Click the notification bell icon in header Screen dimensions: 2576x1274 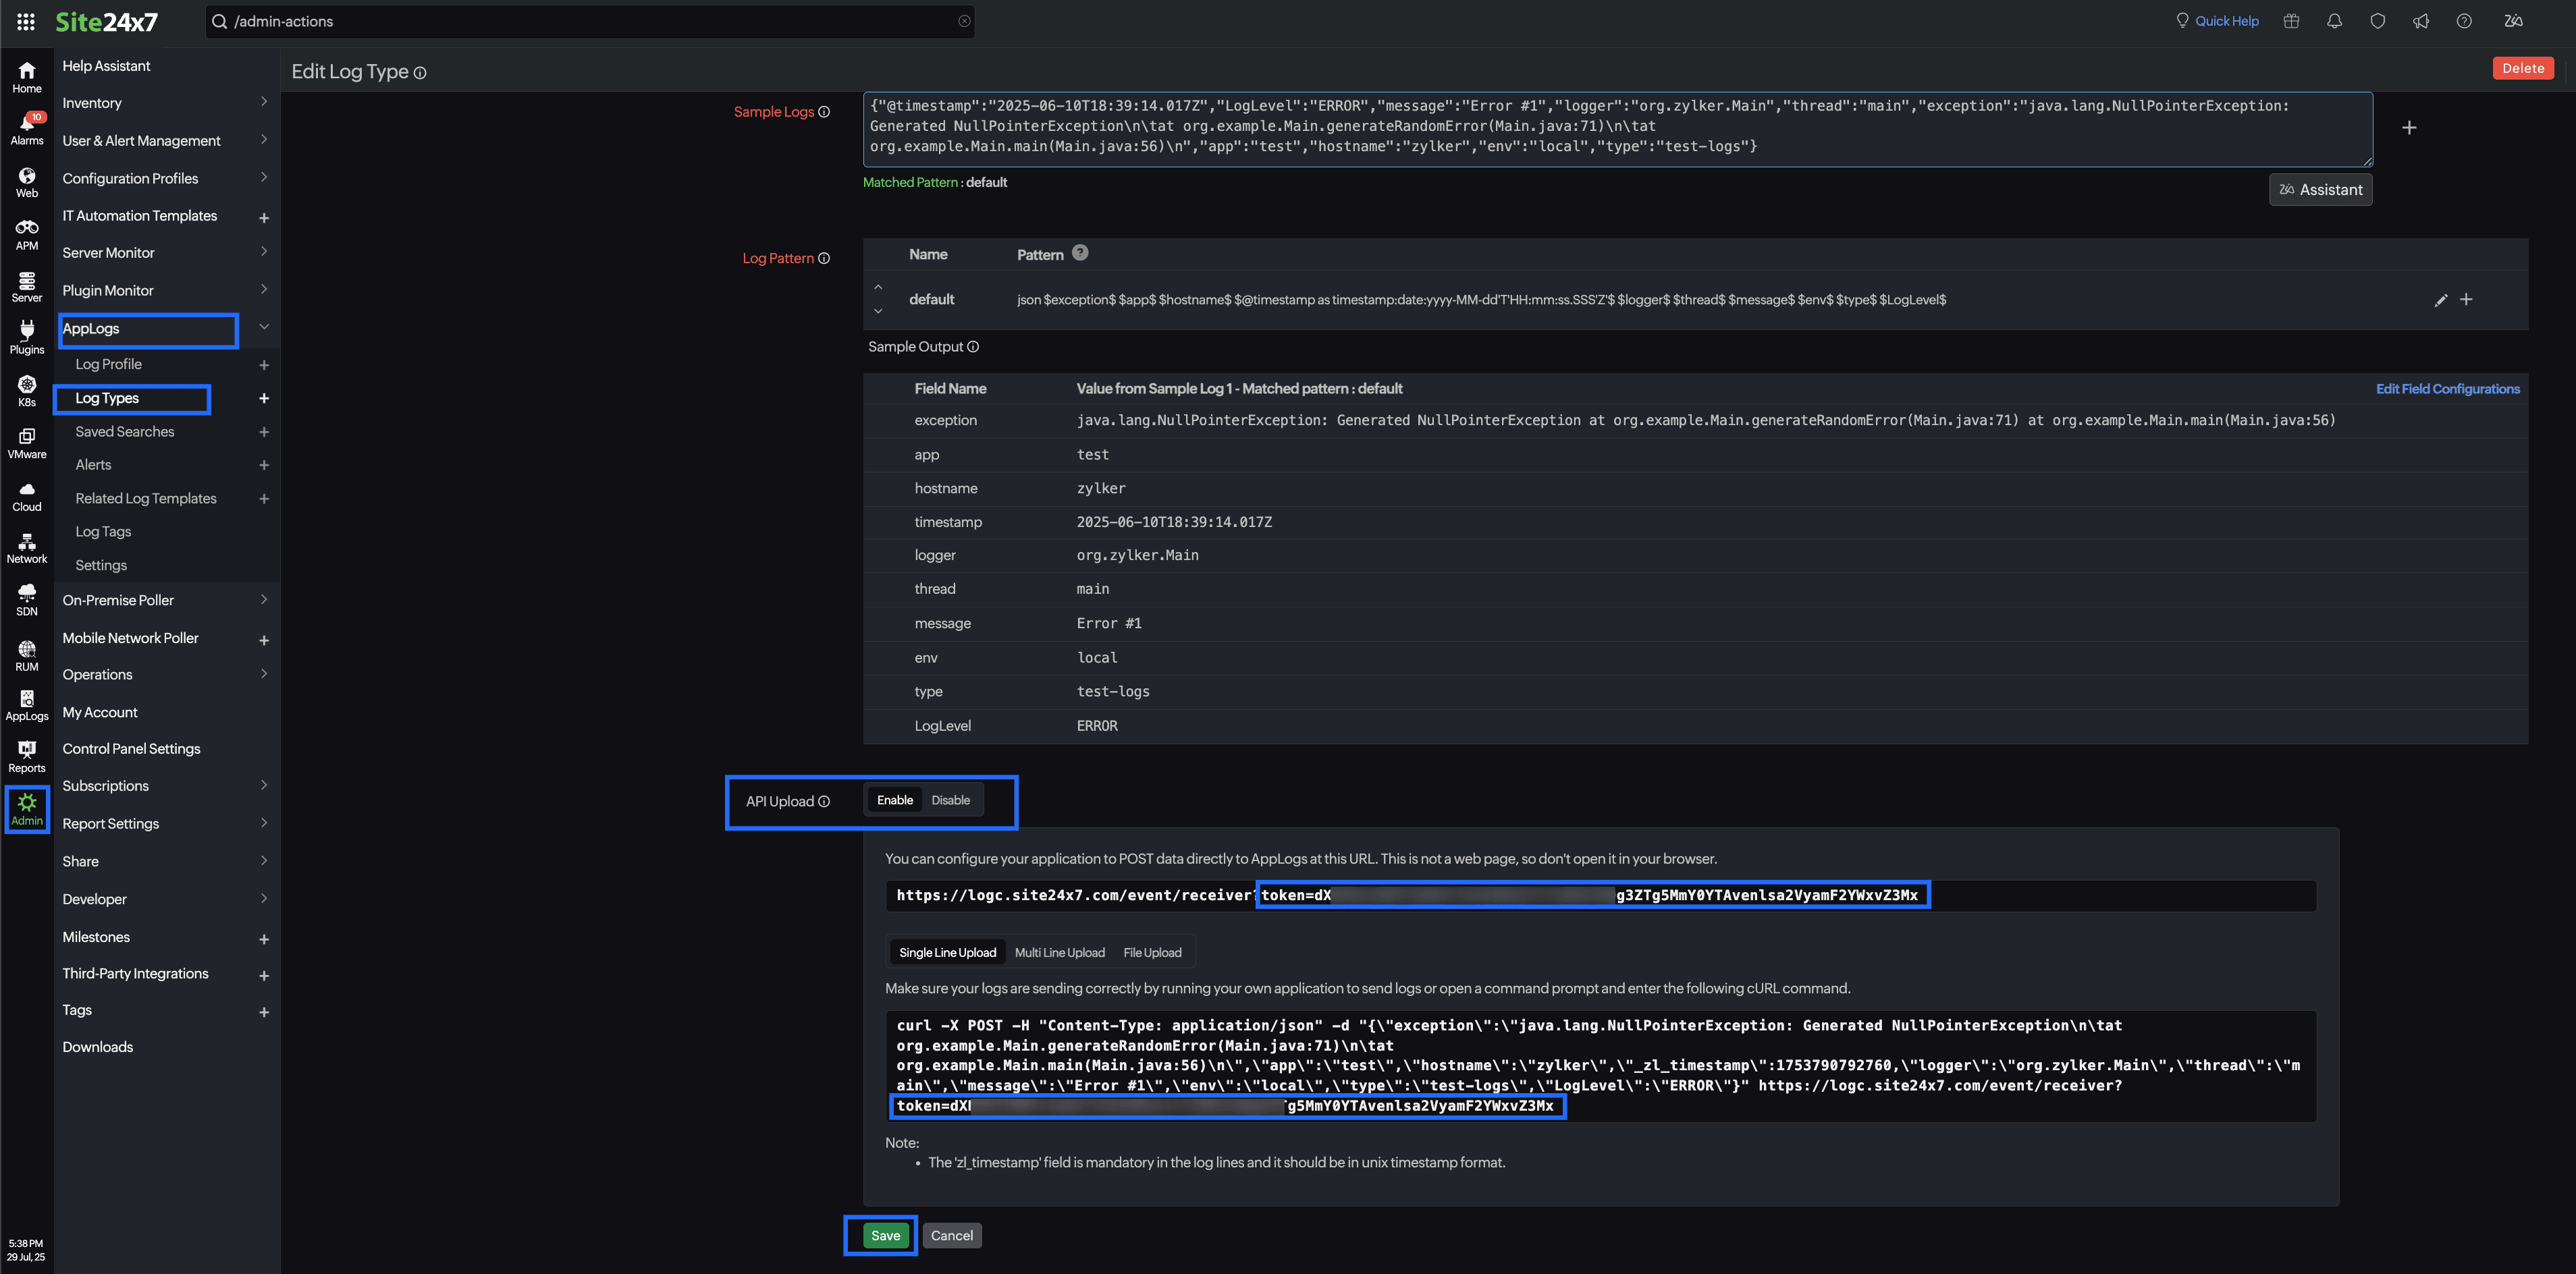click(2334, 21)
